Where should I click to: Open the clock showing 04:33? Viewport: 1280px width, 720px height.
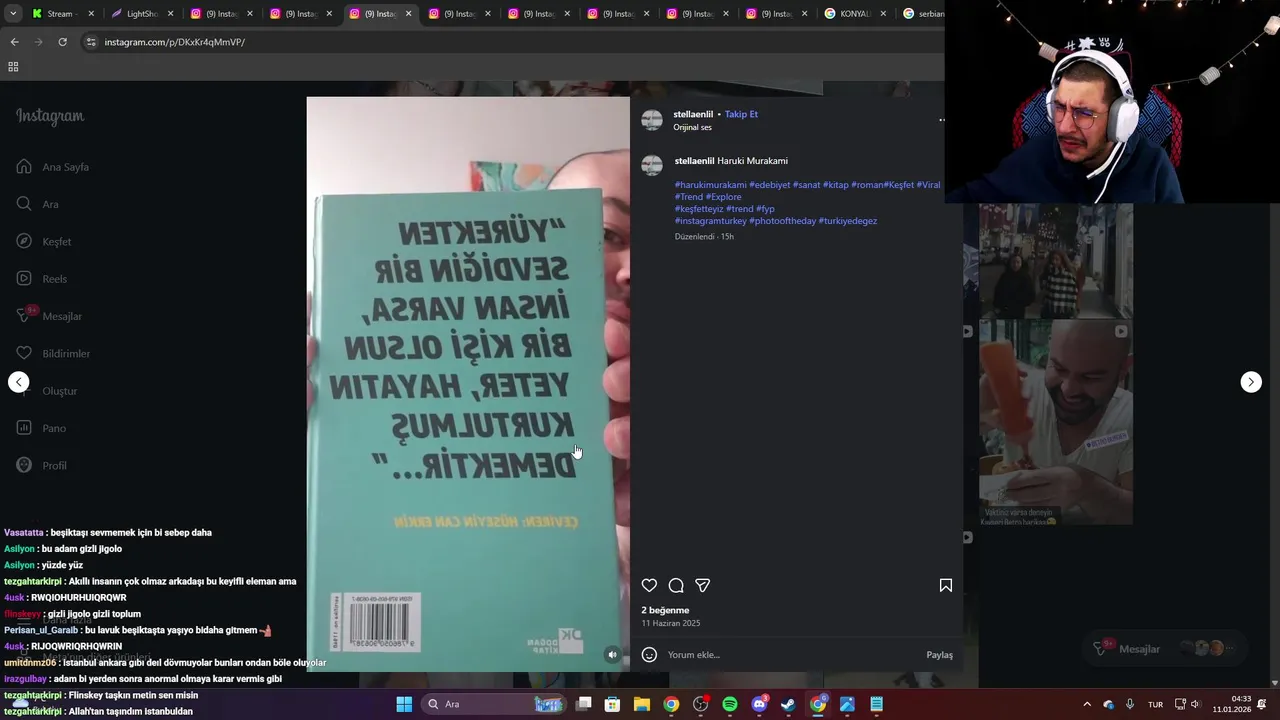[x=1231, y=704]
